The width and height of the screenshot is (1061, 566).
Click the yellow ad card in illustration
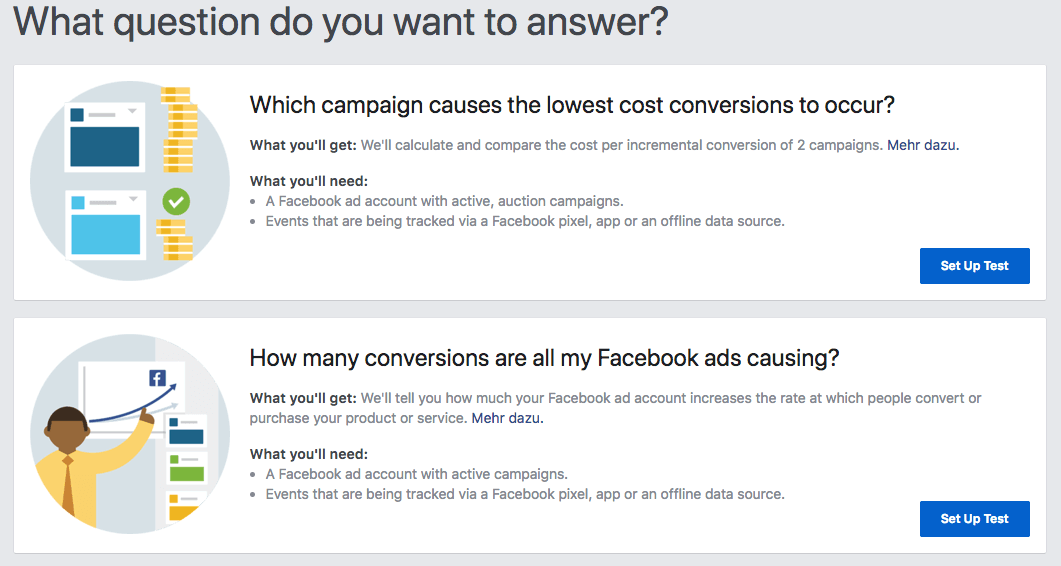(186, 508)
